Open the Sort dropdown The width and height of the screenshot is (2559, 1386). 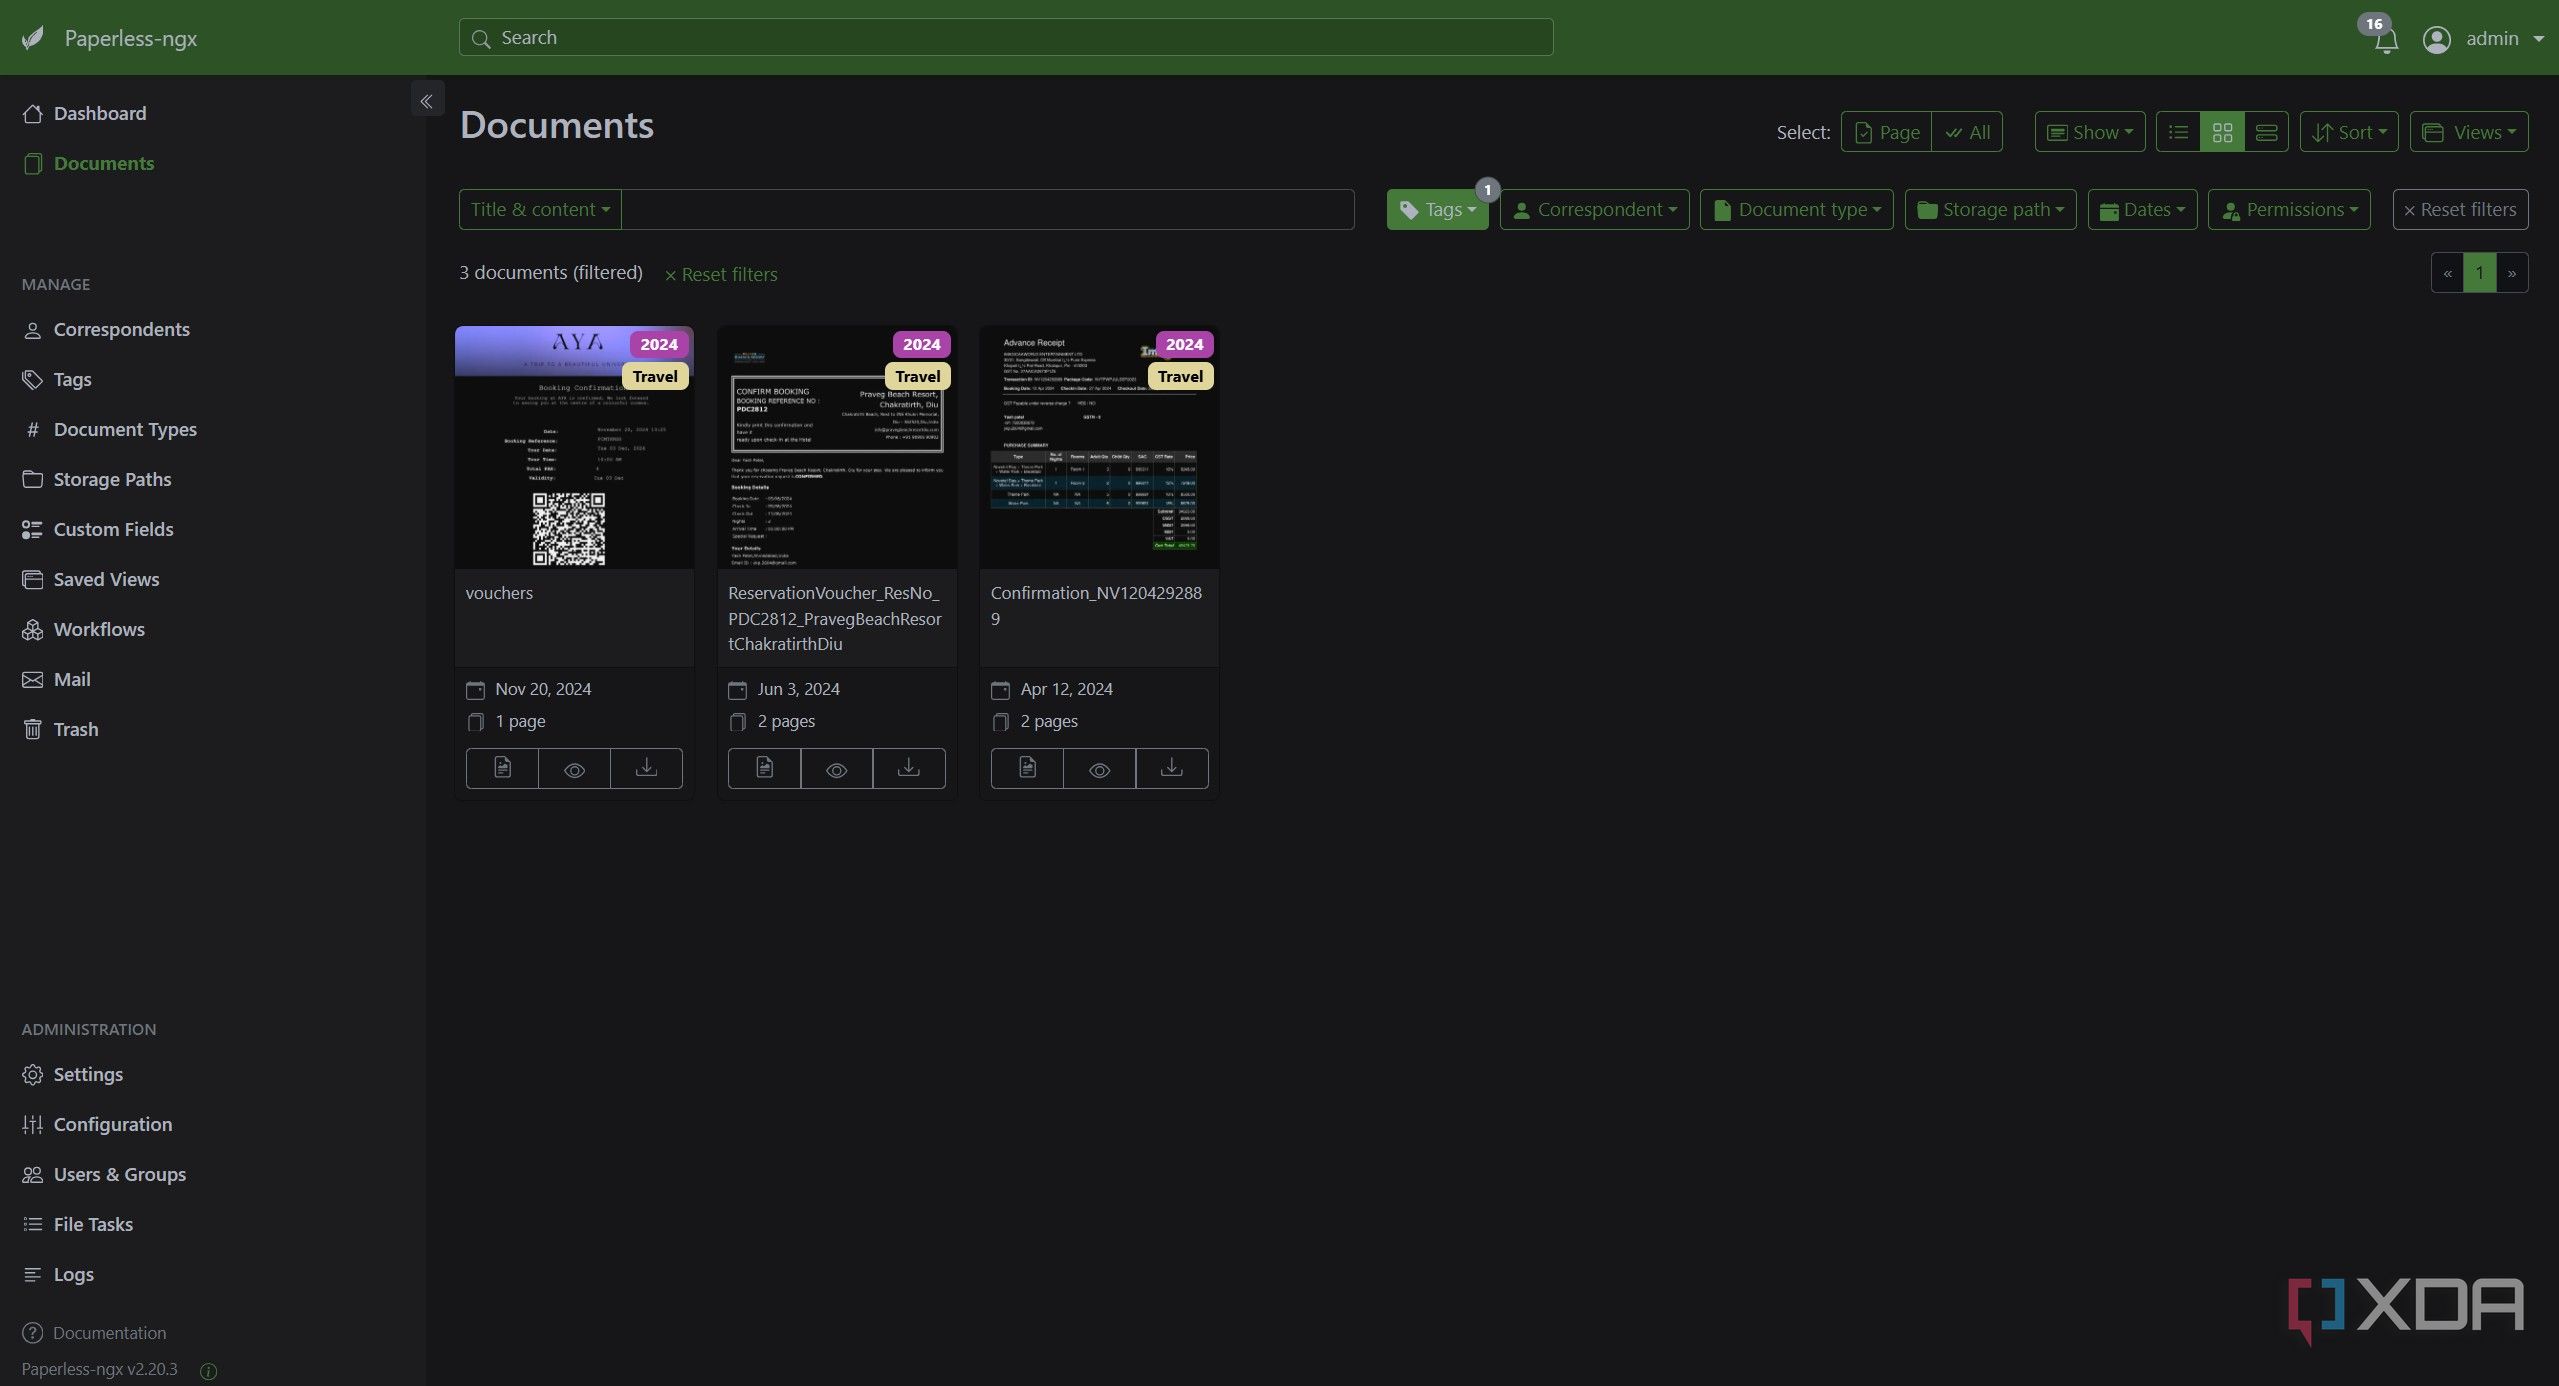coord(2349,132)
